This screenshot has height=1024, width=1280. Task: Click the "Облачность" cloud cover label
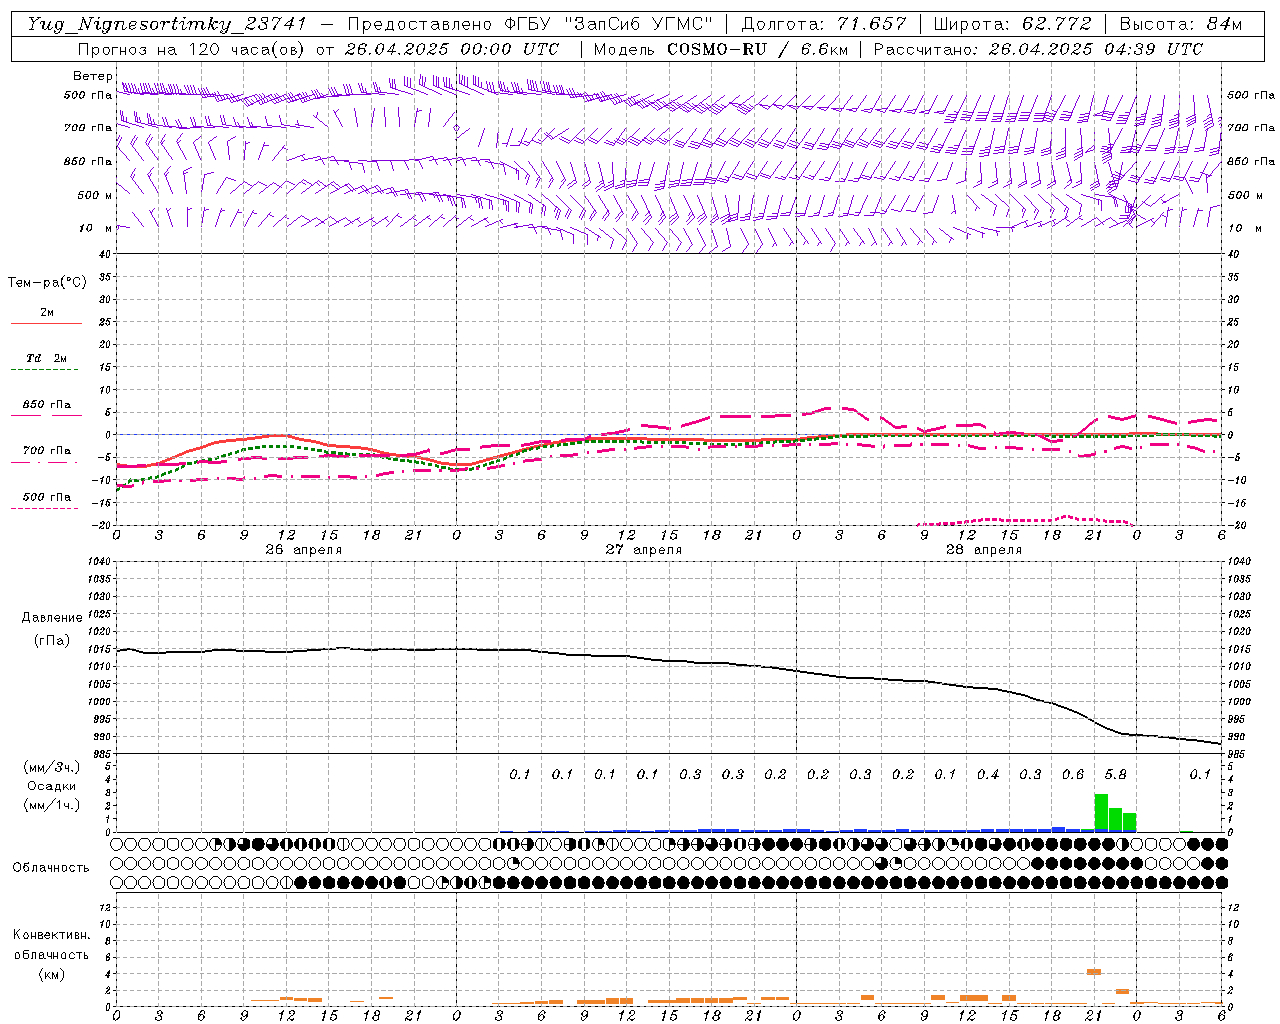pos(51,868)
